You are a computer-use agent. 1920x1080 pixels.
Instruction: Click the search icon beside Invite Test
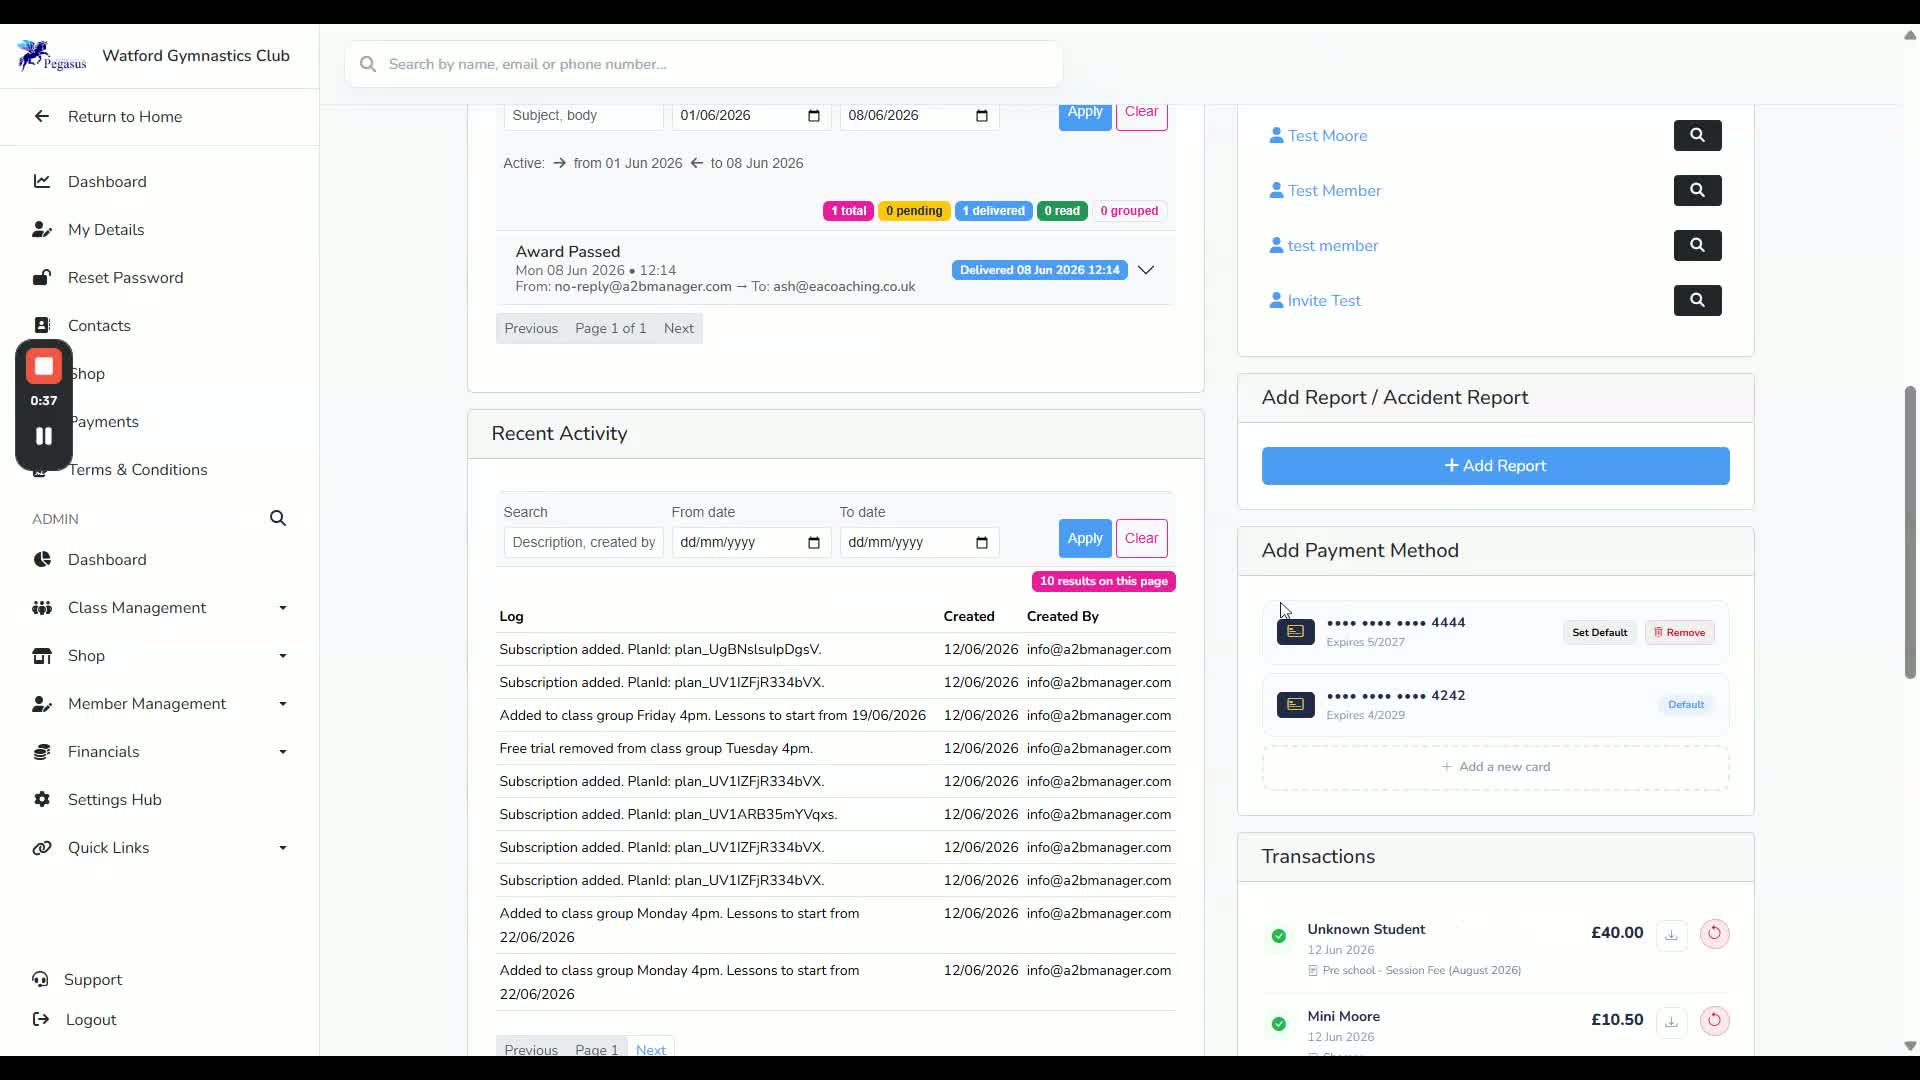pos(1697,301)
